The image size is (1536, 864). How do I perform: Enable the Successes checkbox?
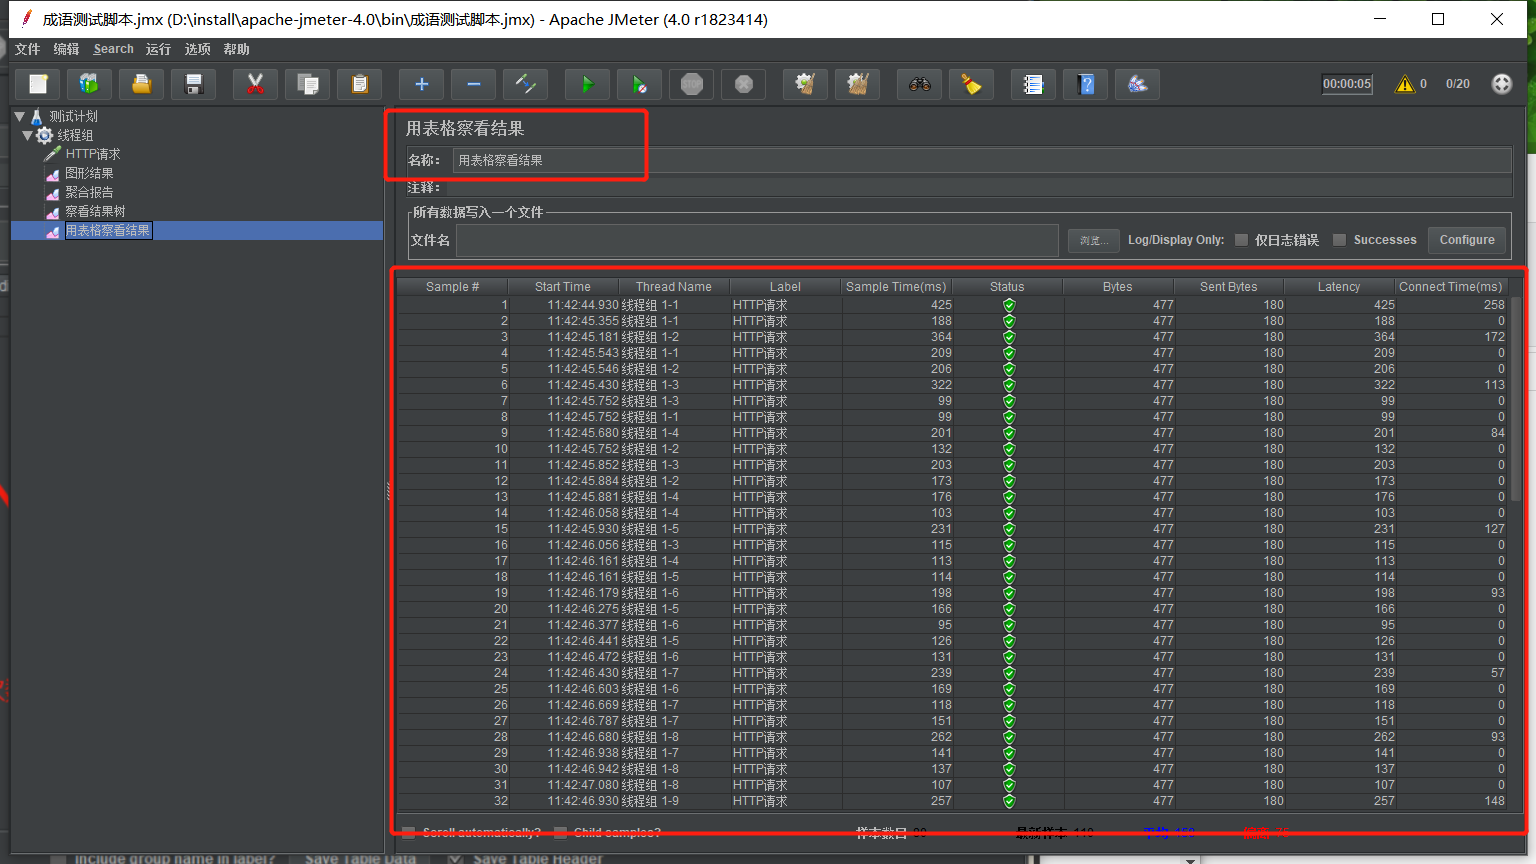(x=1339, y=240)
